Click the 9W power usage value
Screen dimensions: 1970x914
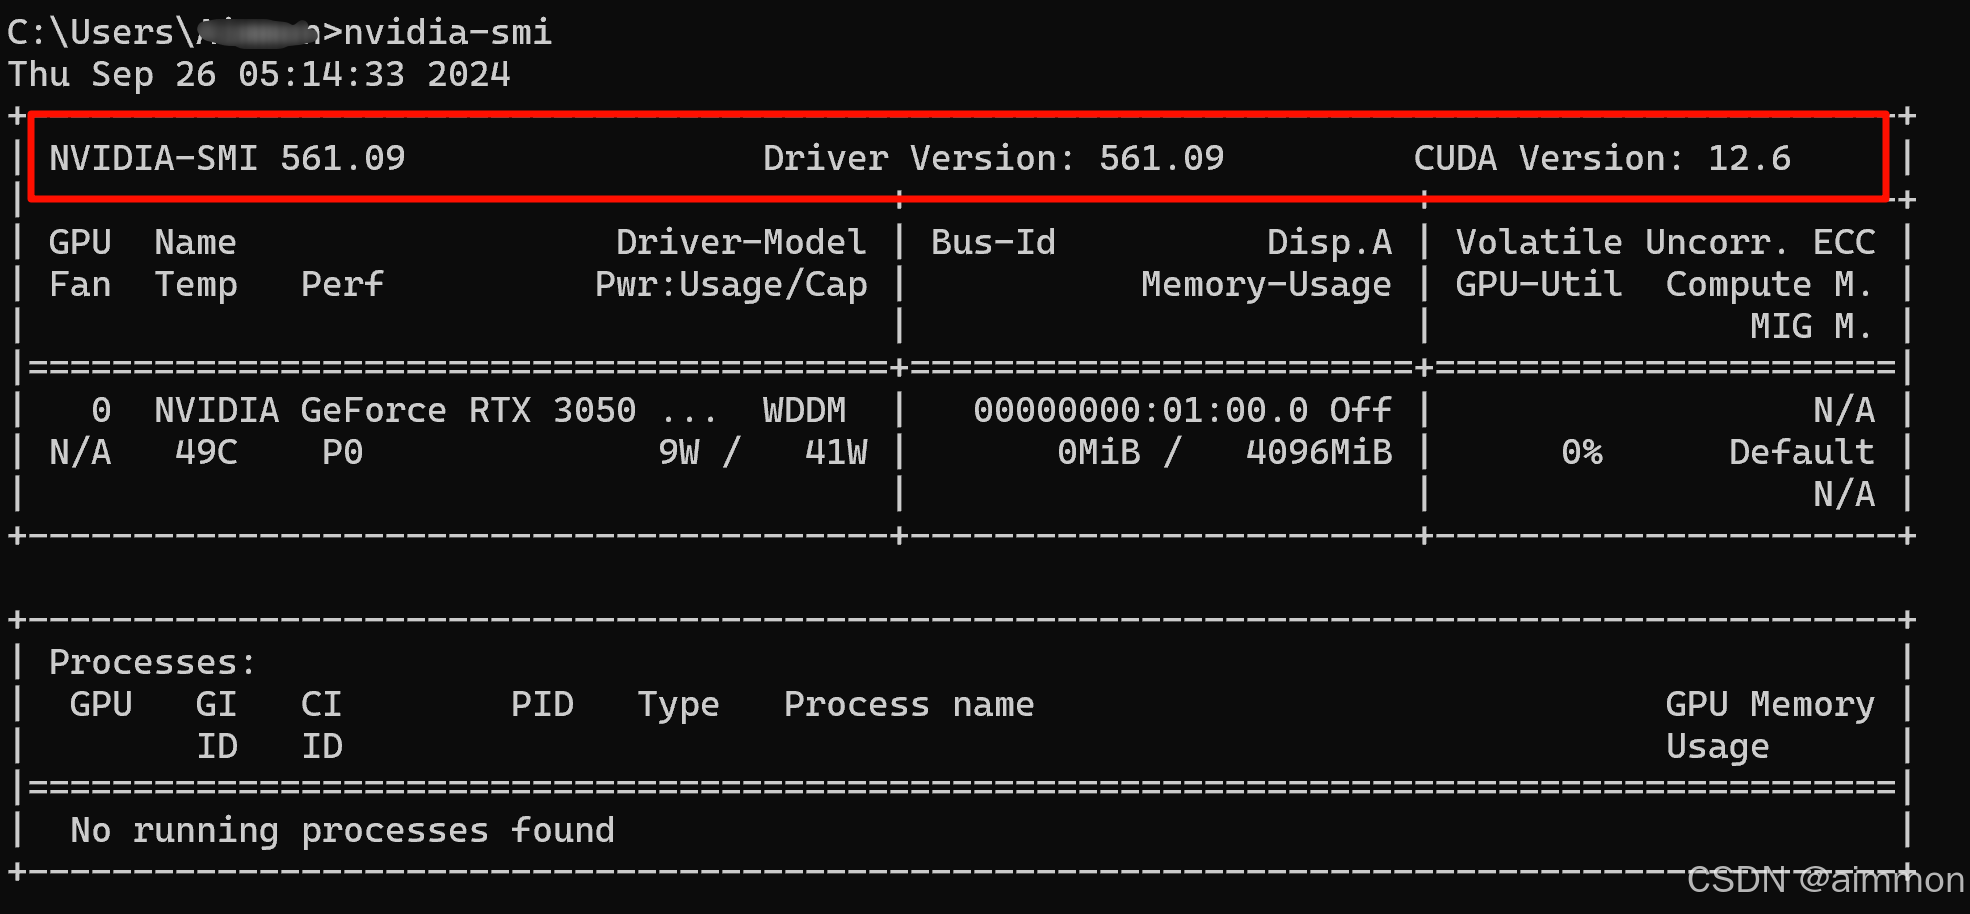679,452
